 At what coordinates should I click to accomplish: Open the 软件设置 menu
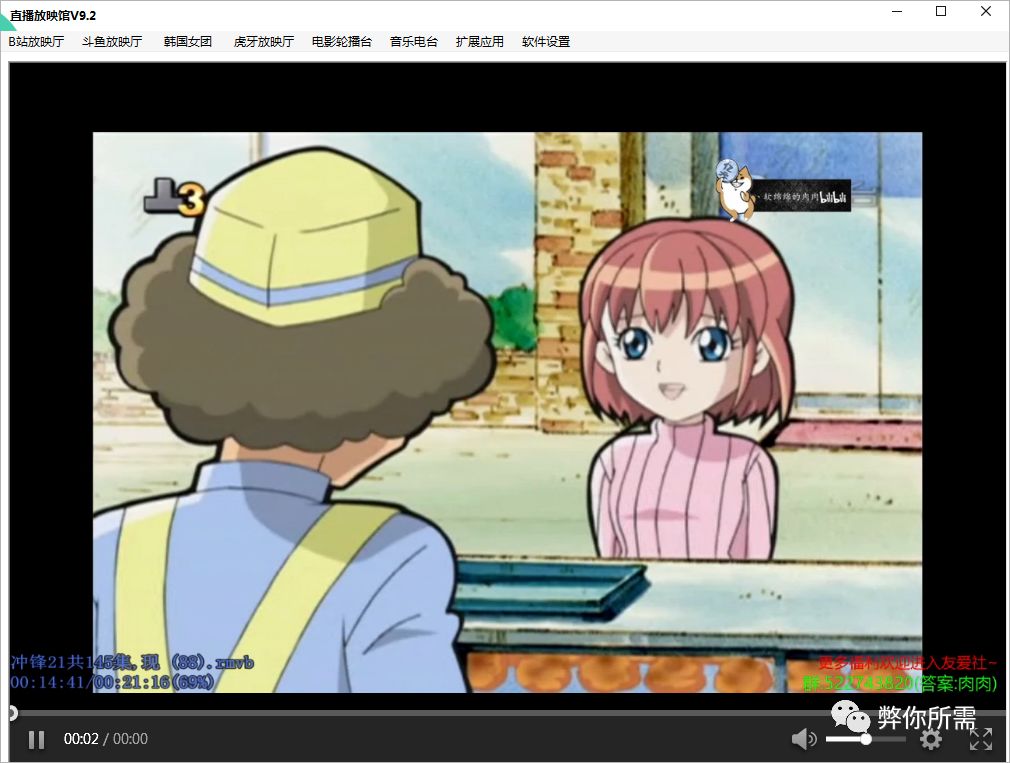(x=546, y=42)
